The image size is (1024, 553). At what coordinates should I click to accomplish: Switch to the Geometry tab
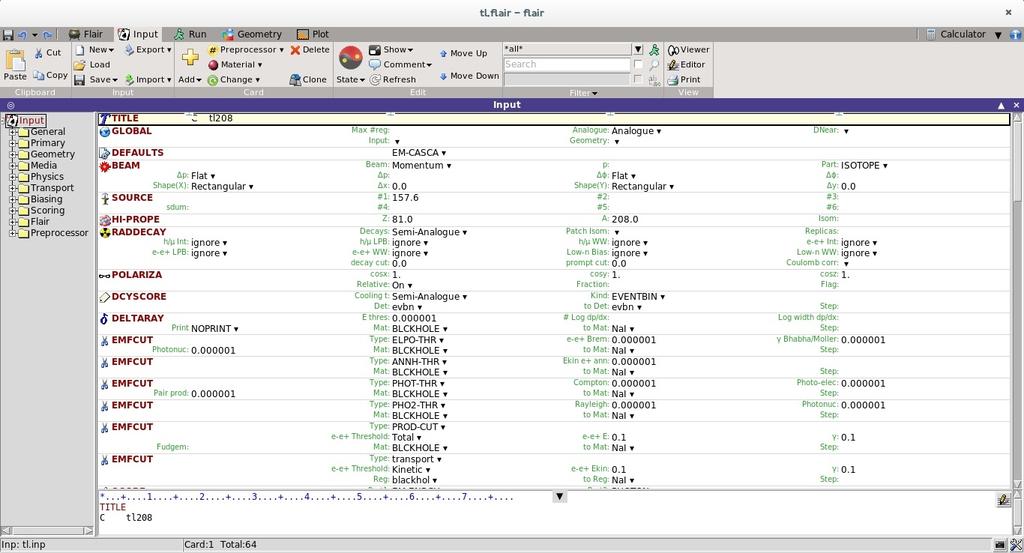(x=251, y=34)
